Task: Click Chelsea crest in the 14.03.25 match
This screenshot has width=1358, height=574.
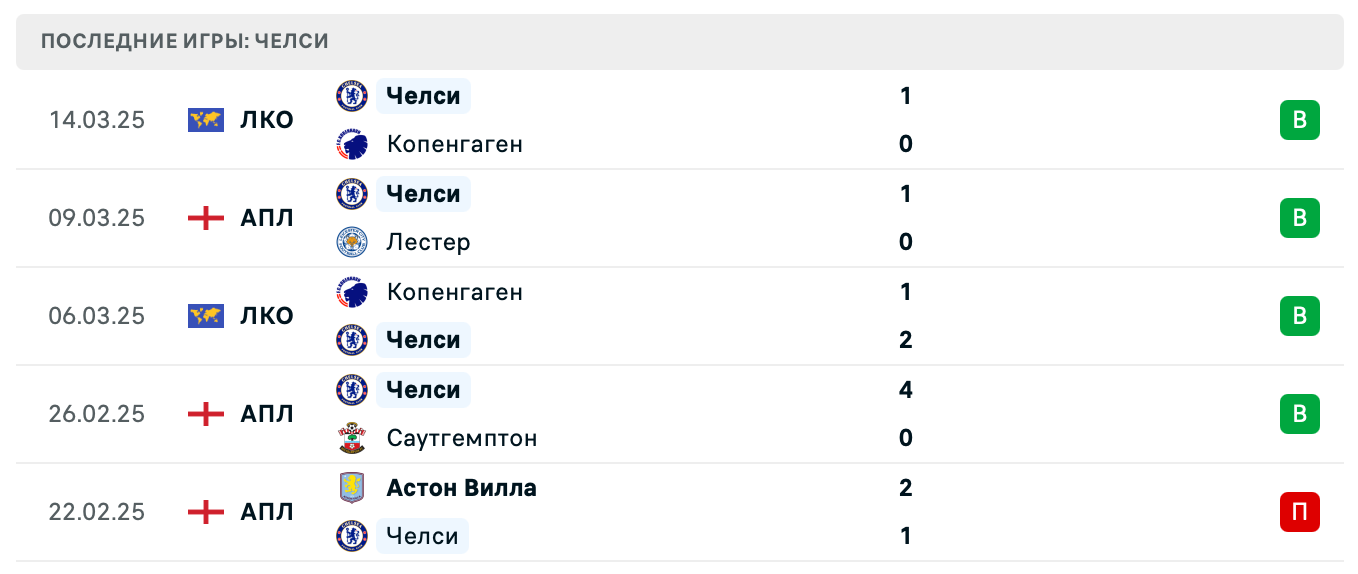Action: click(352, 96)
